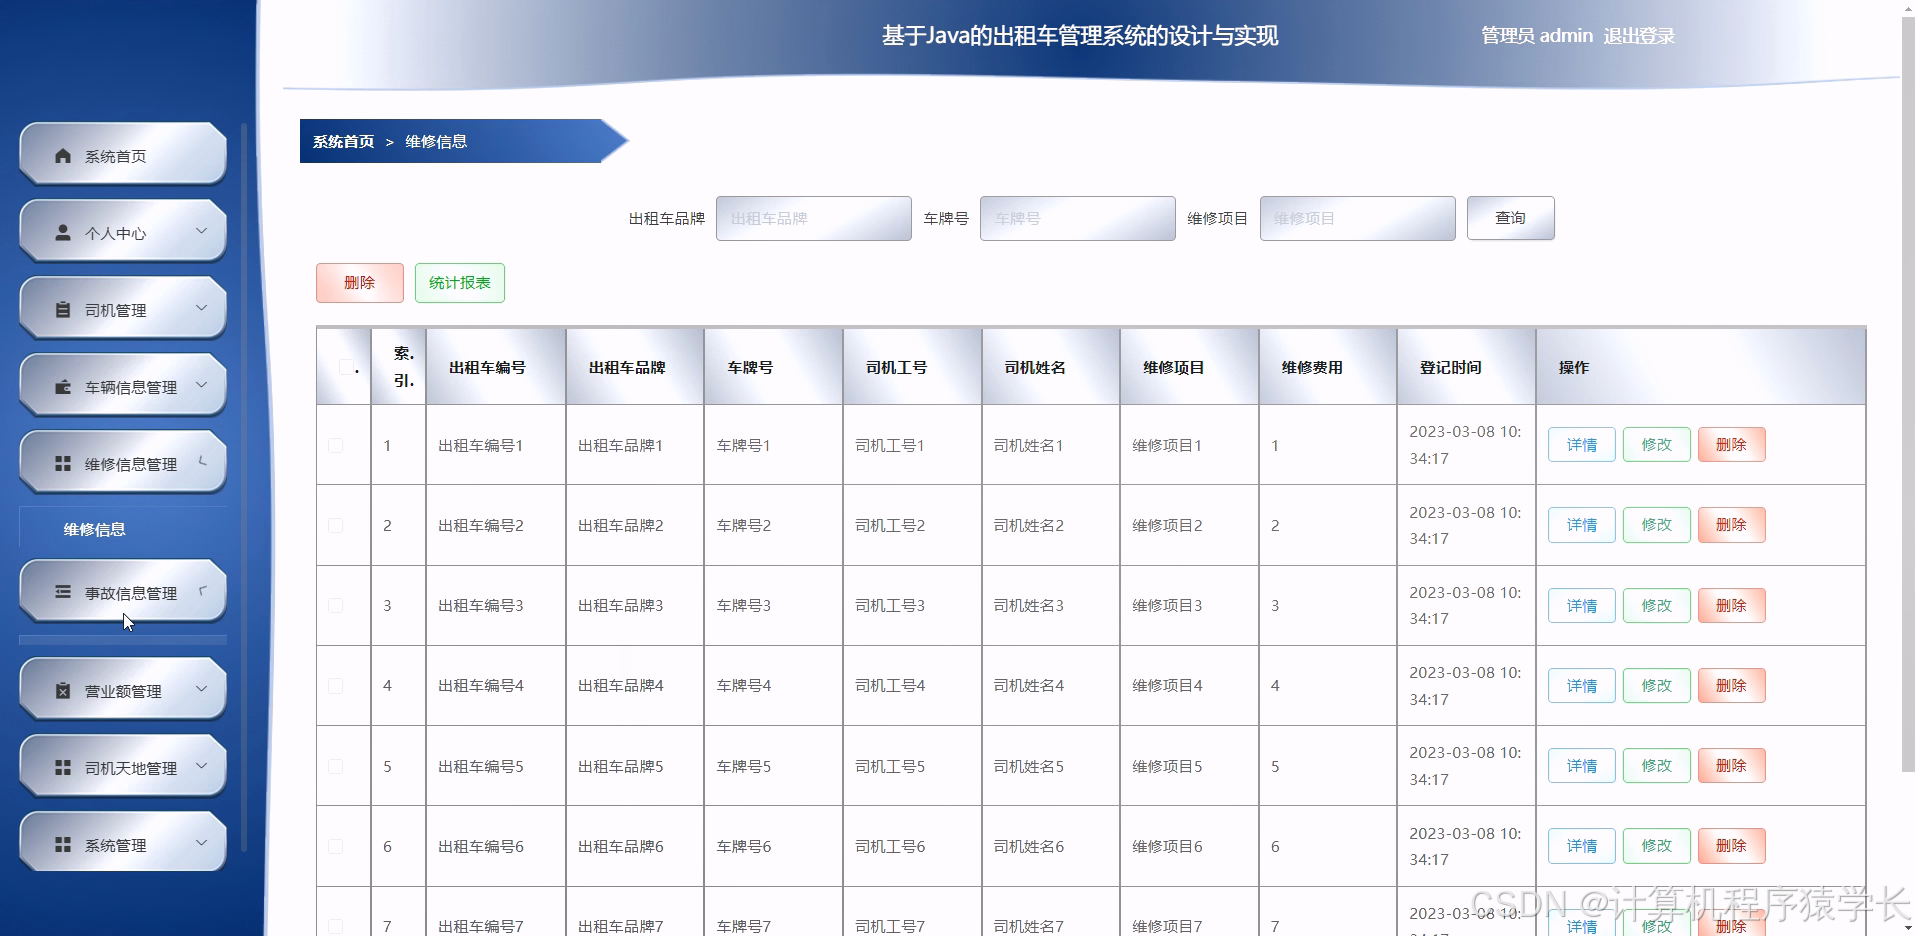Check the row 1 checkbox (出租车编号1)

tap(336, 445)
